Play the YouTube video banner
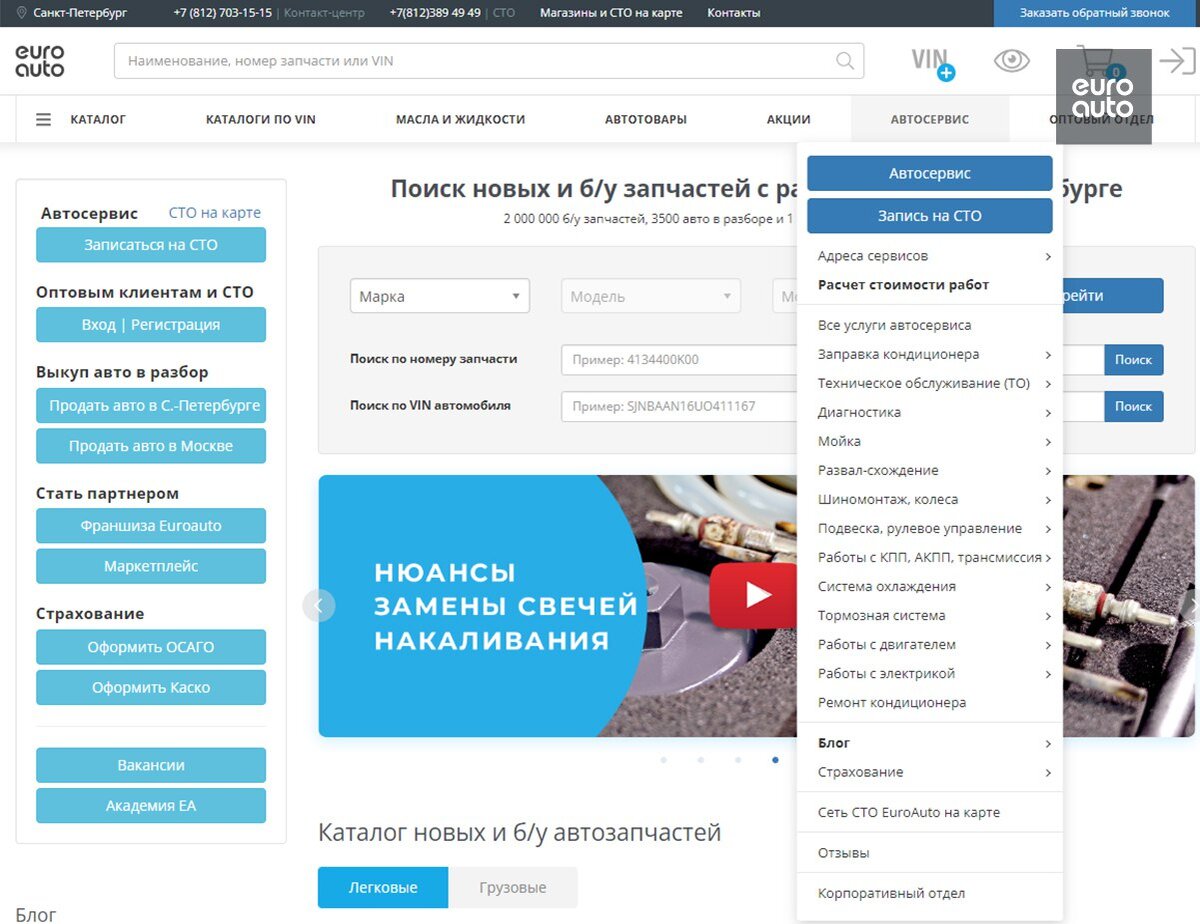 pyautogui.click(x=756, y=595)
